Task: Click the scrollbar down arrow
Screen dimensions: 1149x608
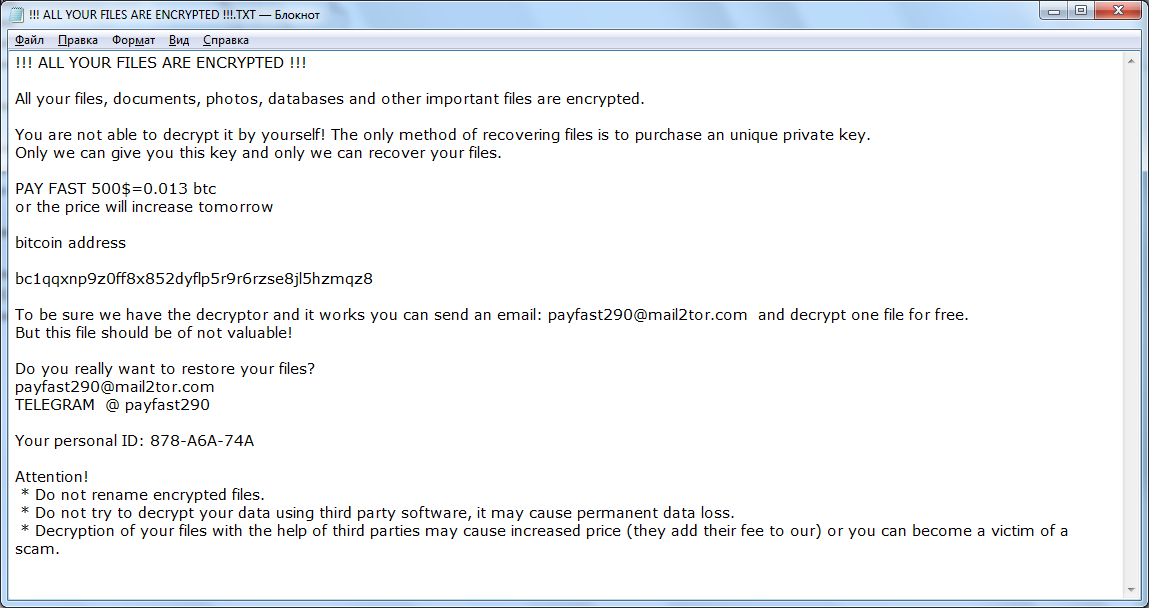Action: coord(1132,589)
